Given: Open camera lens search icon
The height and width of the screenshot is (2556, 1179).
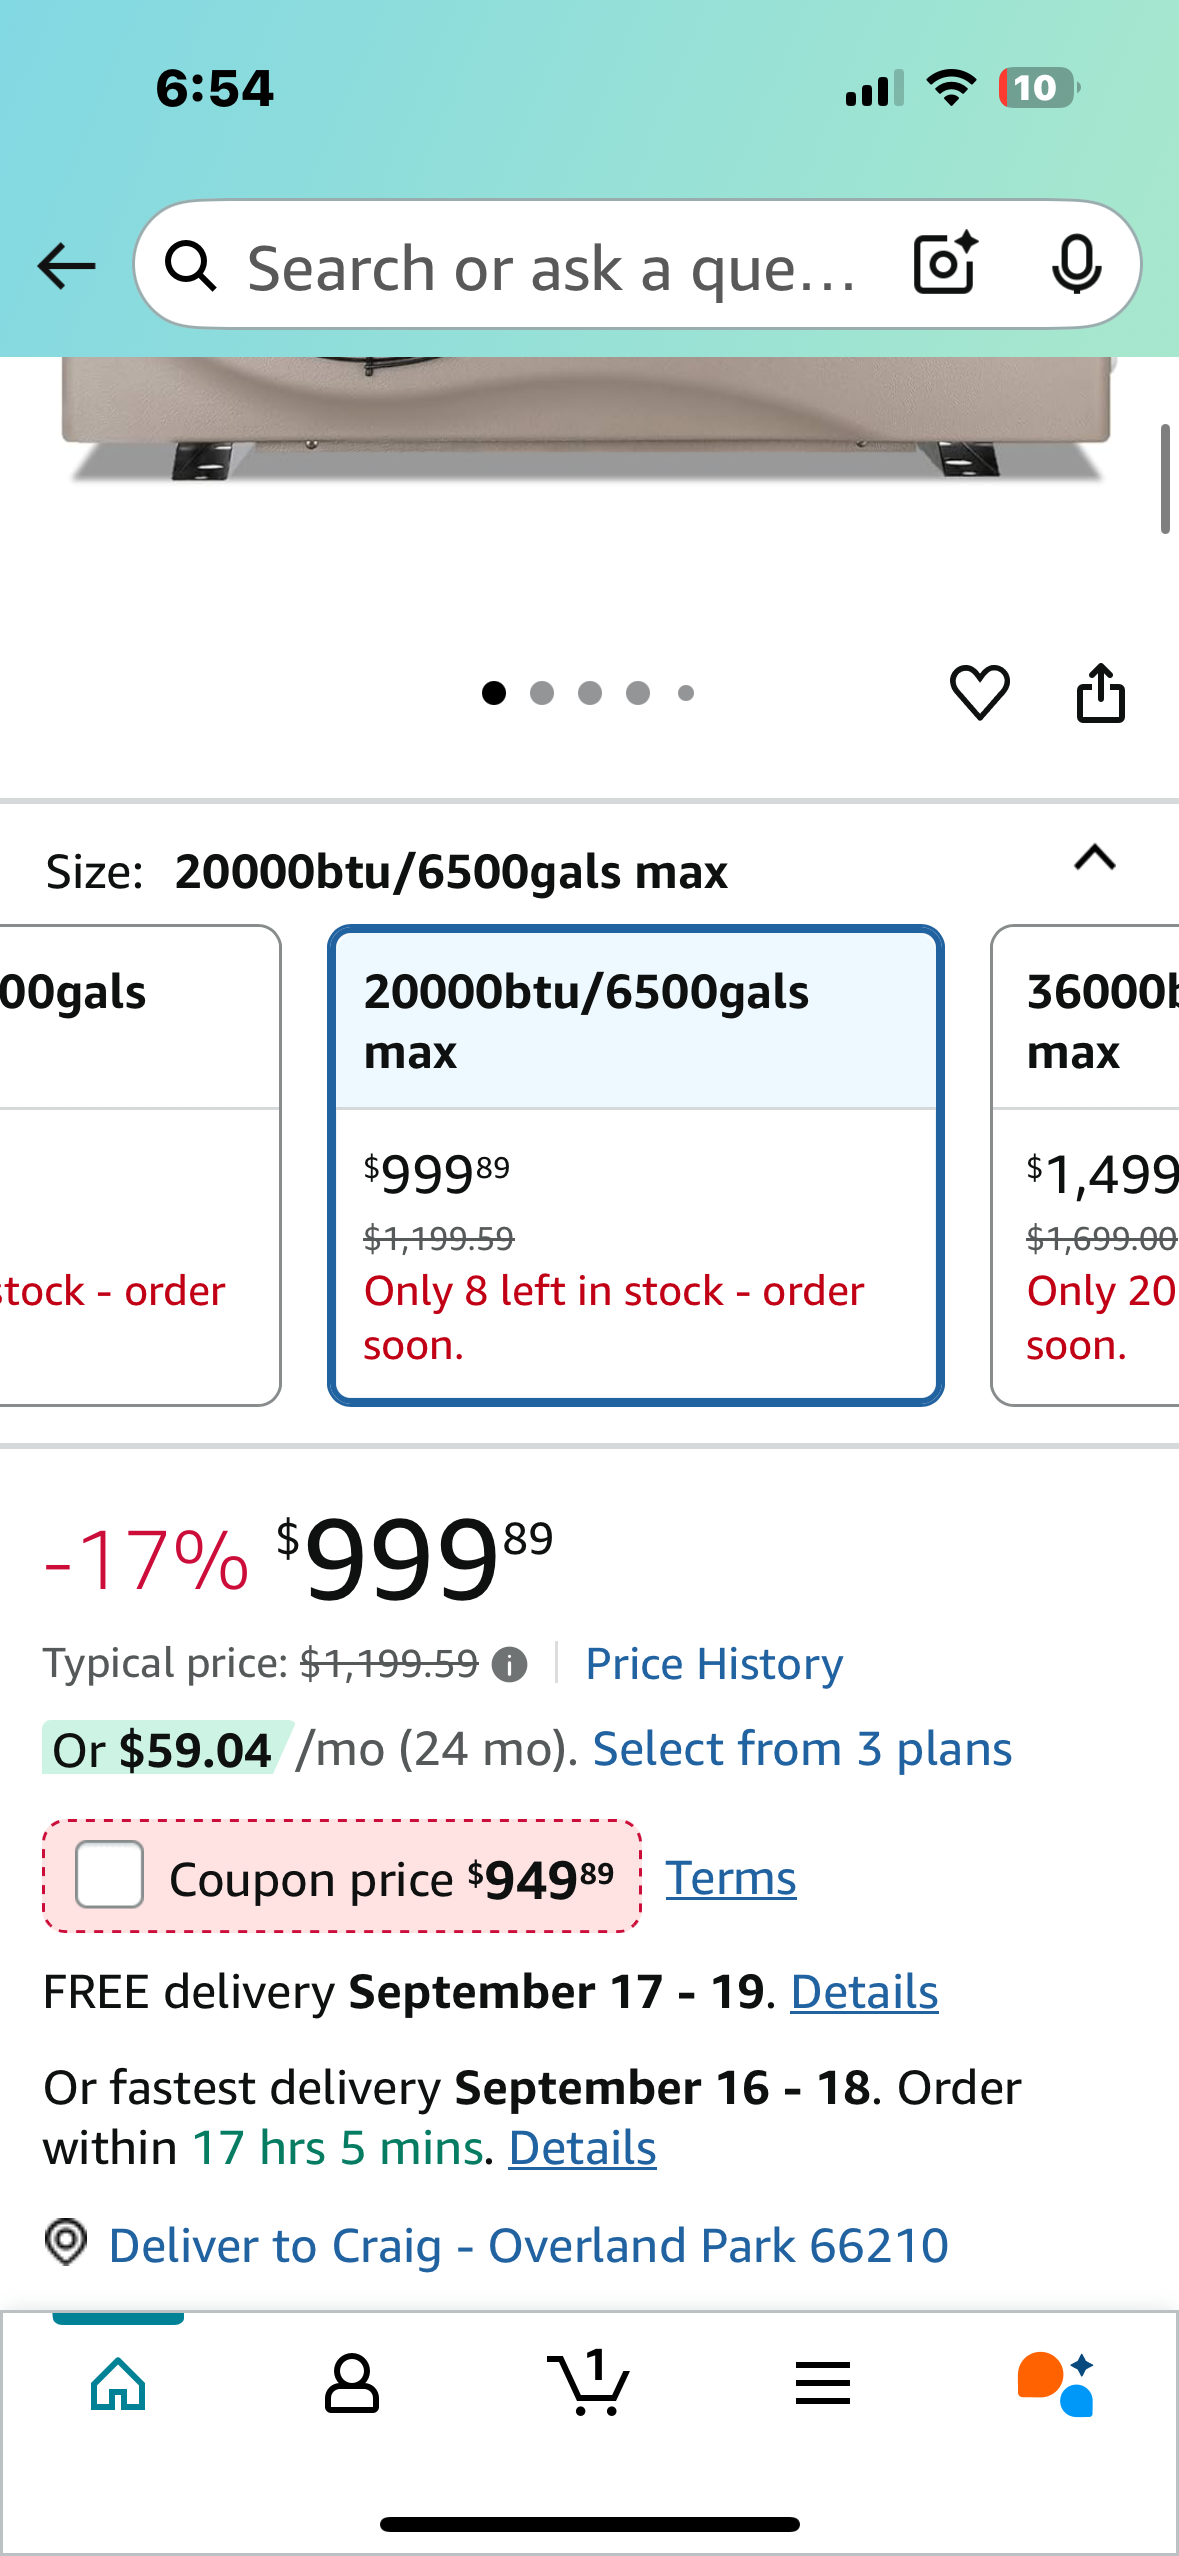Looking at the screenshot, I should [x=945, y=264].
